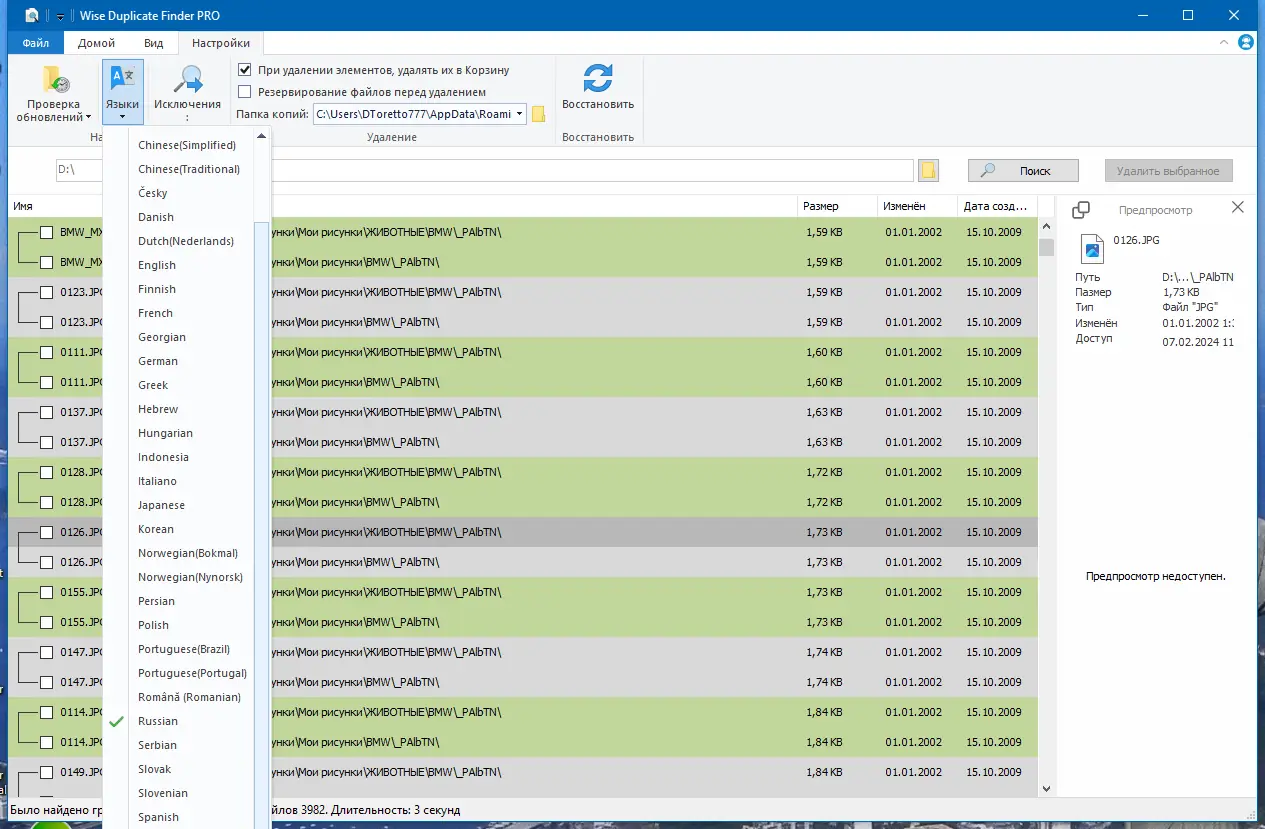Click the Восстановить restore arrows icon
This screenshot has width=1265, height=829.
[x=598, y=78]
